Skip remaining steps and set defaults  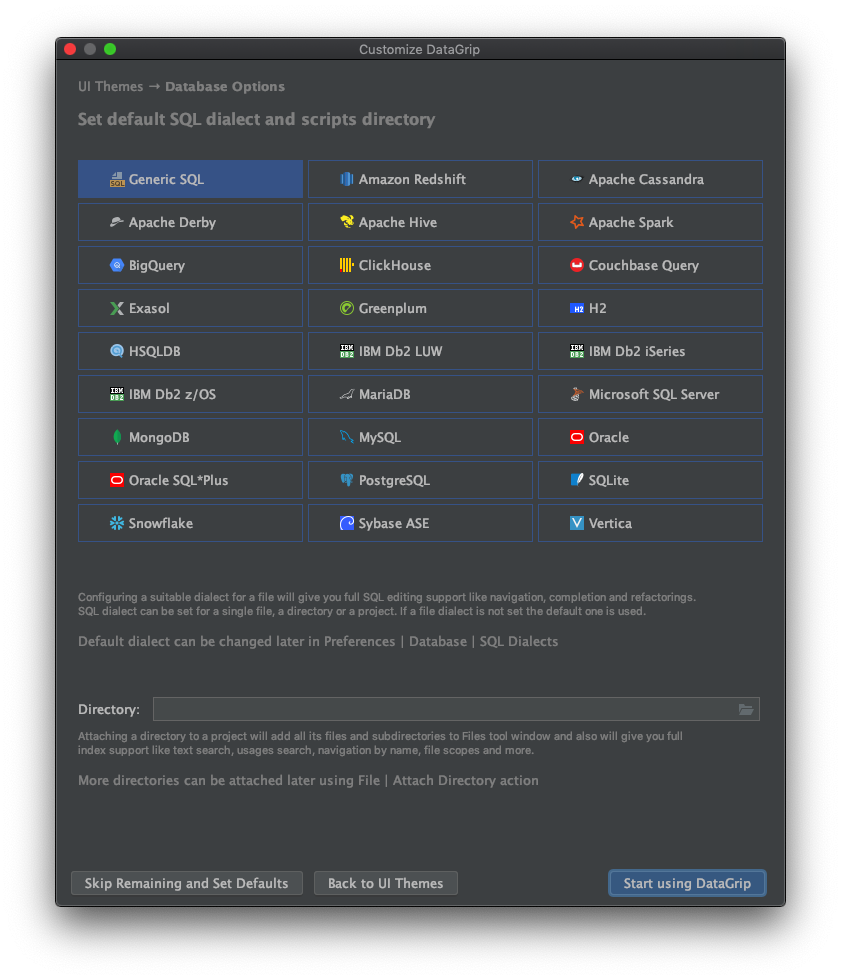pos(187,883)
